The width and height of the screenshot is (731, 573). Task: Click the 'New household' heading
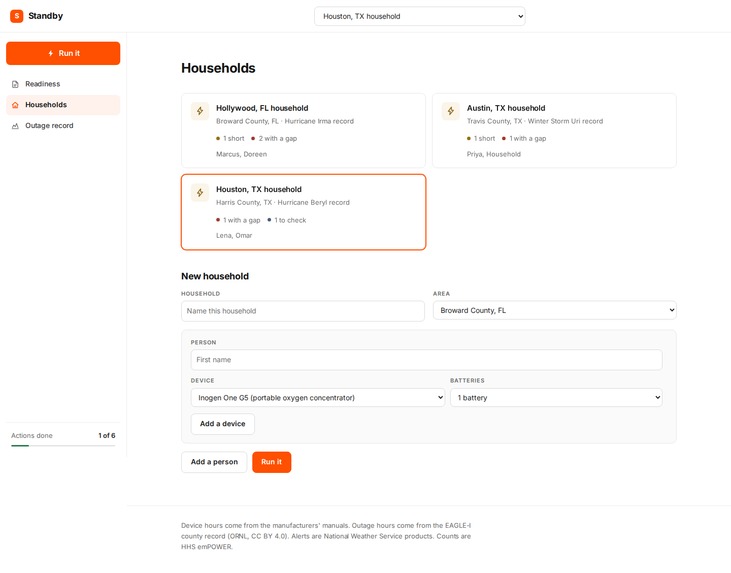click(215, 276)
